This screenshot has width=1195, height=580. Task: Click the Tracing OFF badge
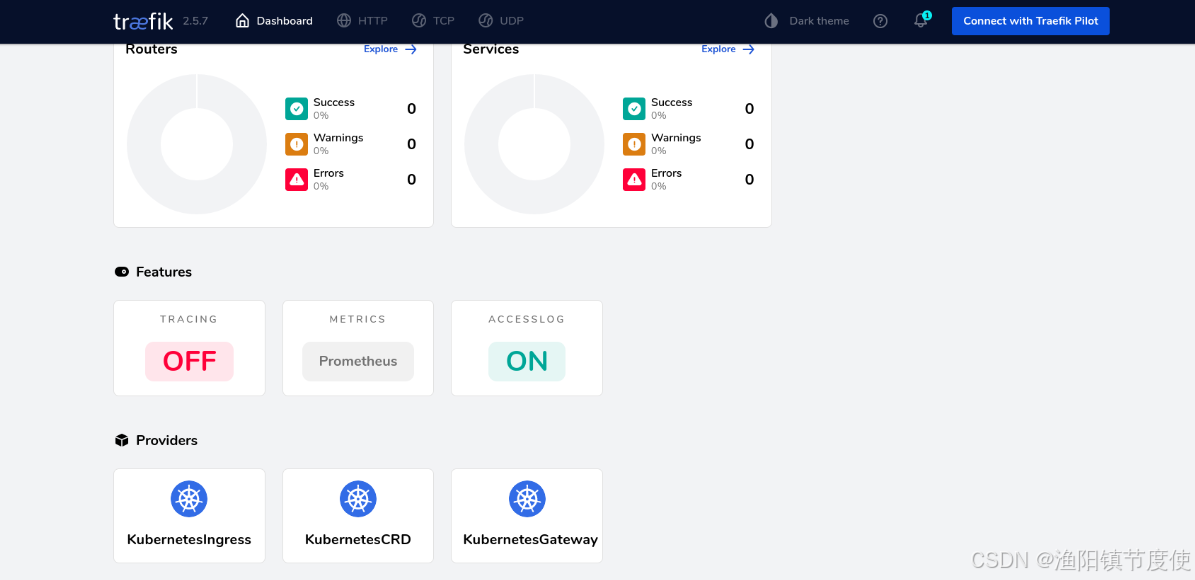pyautogui.click(x=189, y=361)
